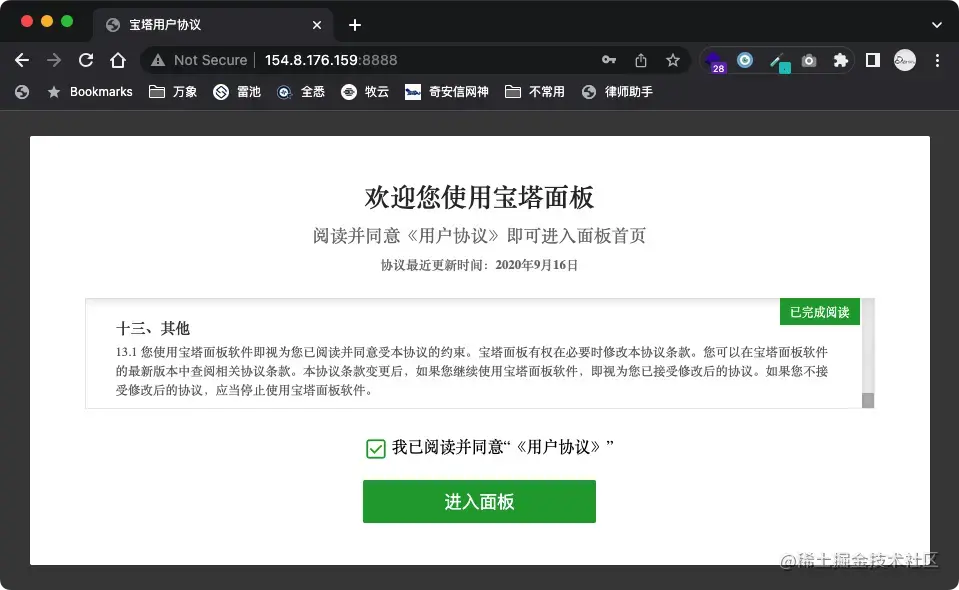The height and width of the screenshot is (590, 959).
Task: Click the address bar URL 154.8.176.159:8888
Action: (331, 60)
